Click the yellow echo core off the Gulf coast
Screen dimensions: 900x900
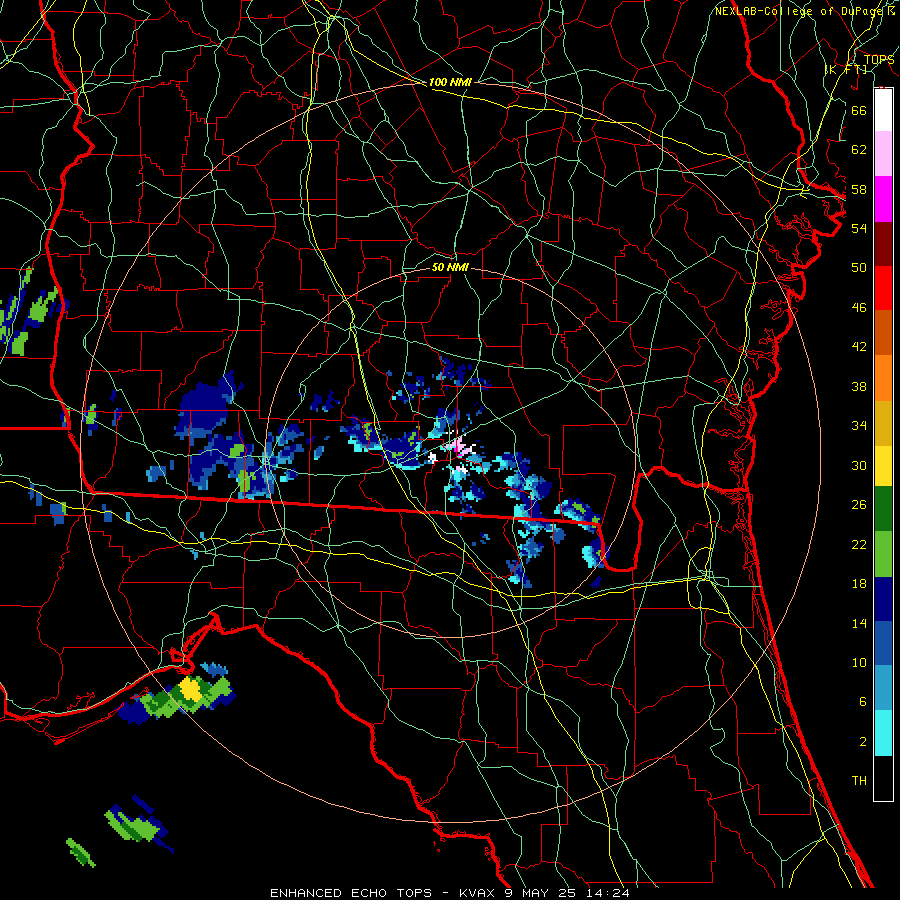coord(190,689)
